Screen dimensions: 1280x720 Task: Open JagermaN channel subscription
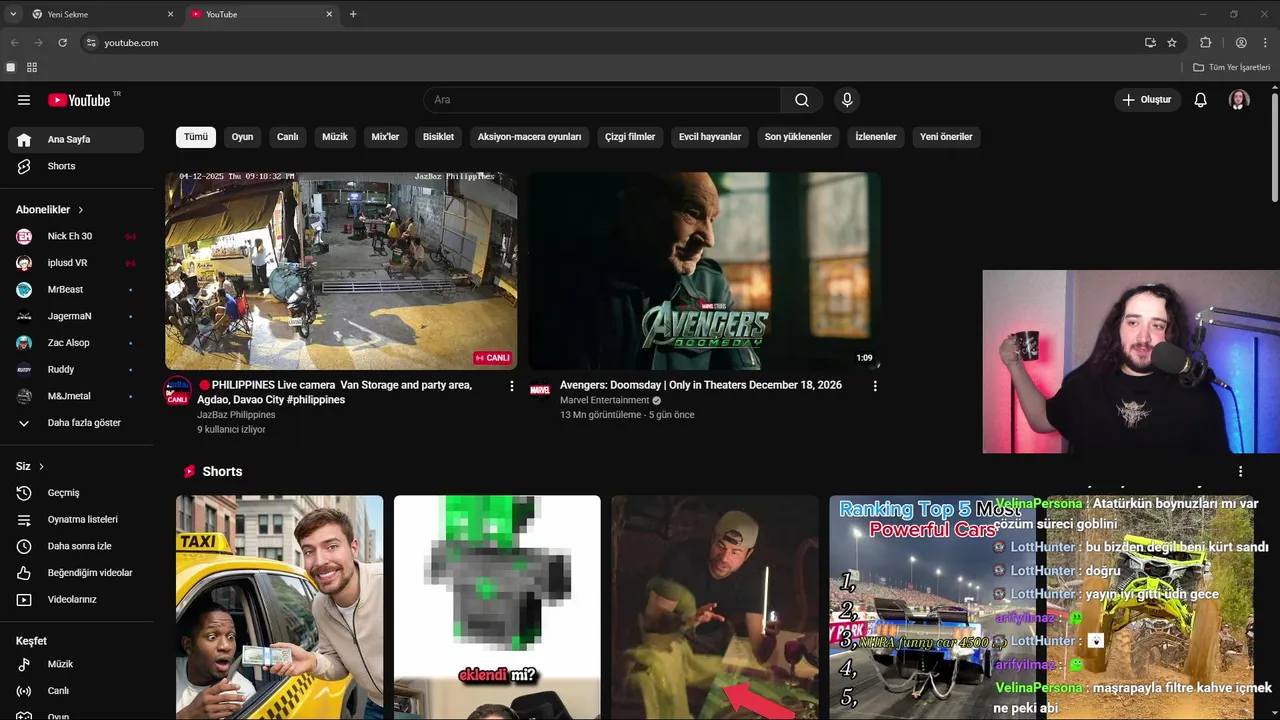tap(76, 316)
